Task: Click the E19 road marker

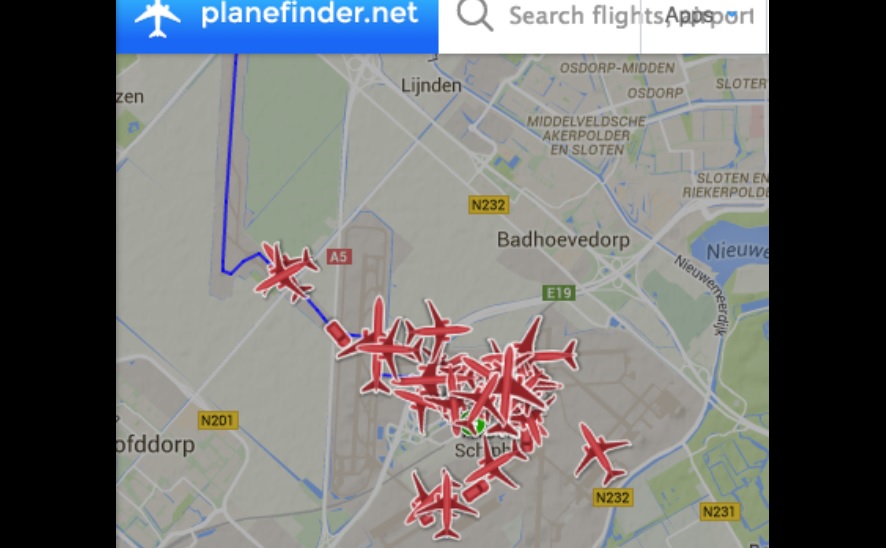Action: [559, 293]
